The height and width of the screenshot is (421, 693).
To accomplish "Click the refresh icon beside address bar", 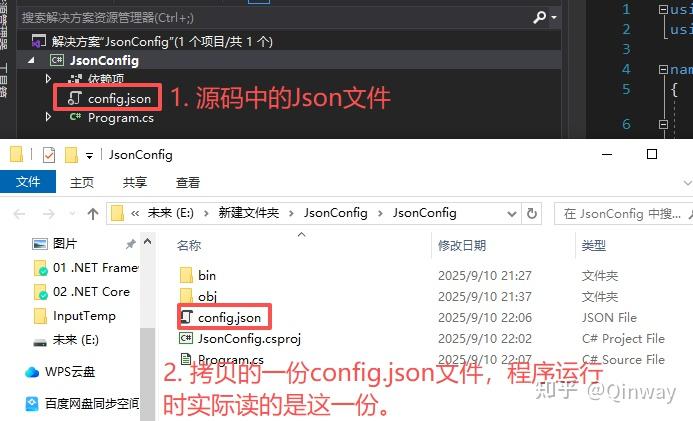I will pyautogui.click(x=532, y=214).
